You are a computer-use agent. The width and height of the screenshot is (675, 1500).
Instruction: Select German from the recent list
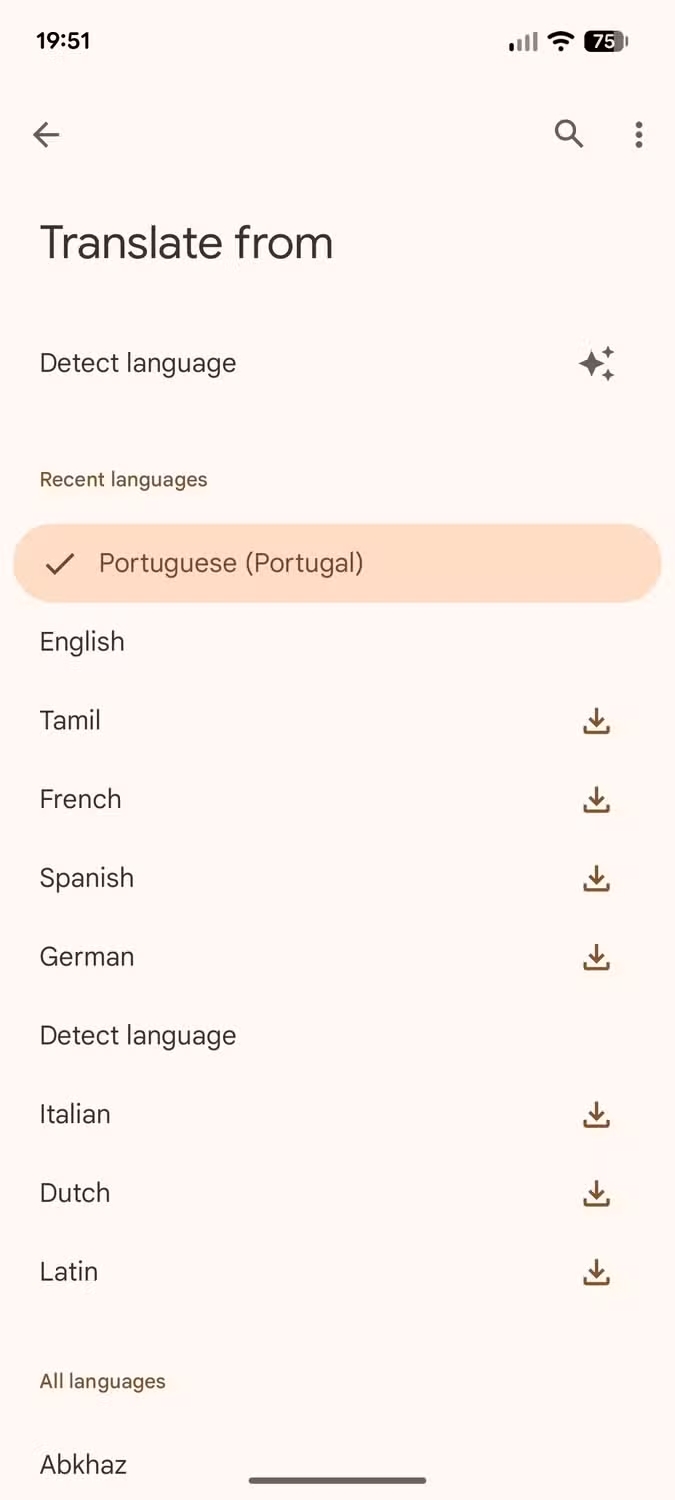pos(87,957)
